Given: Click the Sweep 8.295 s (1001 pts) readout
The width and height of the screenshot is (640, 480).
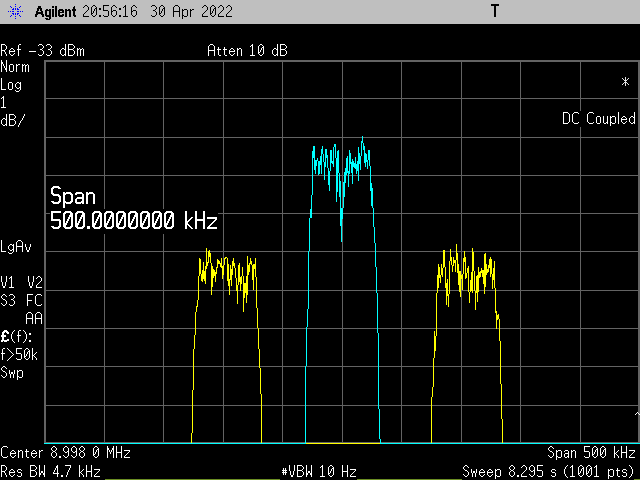Looking at the screenshot, I should [549, 472].
